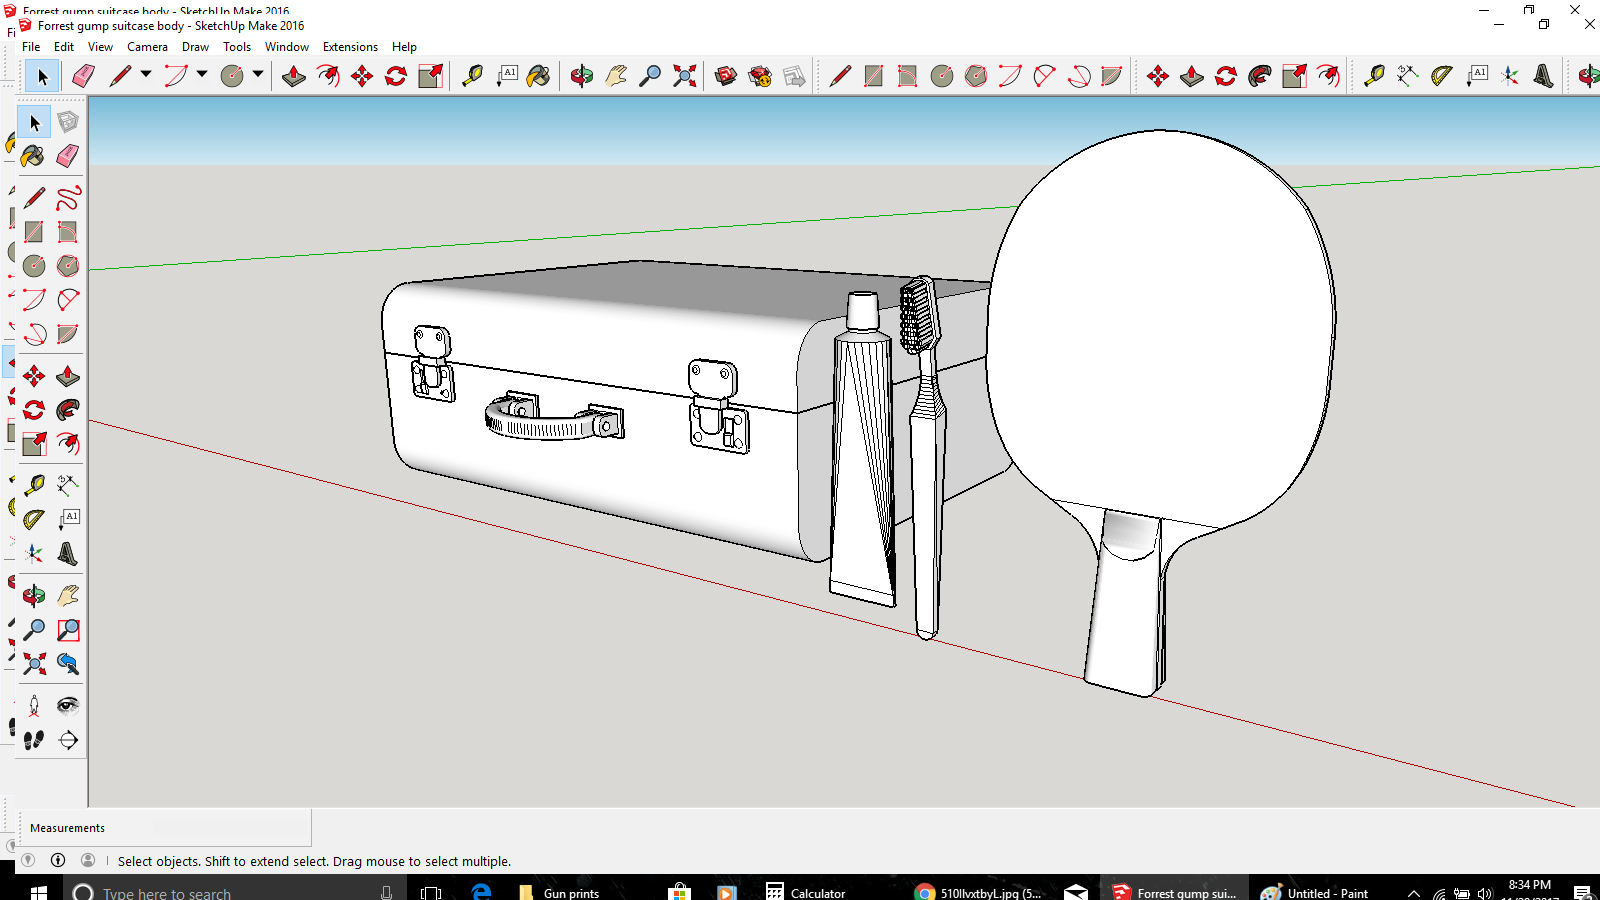The width and height of the screenshot is (1600, 900).
Task: Click the Previous view camera icon
Action: coord(68,664)
